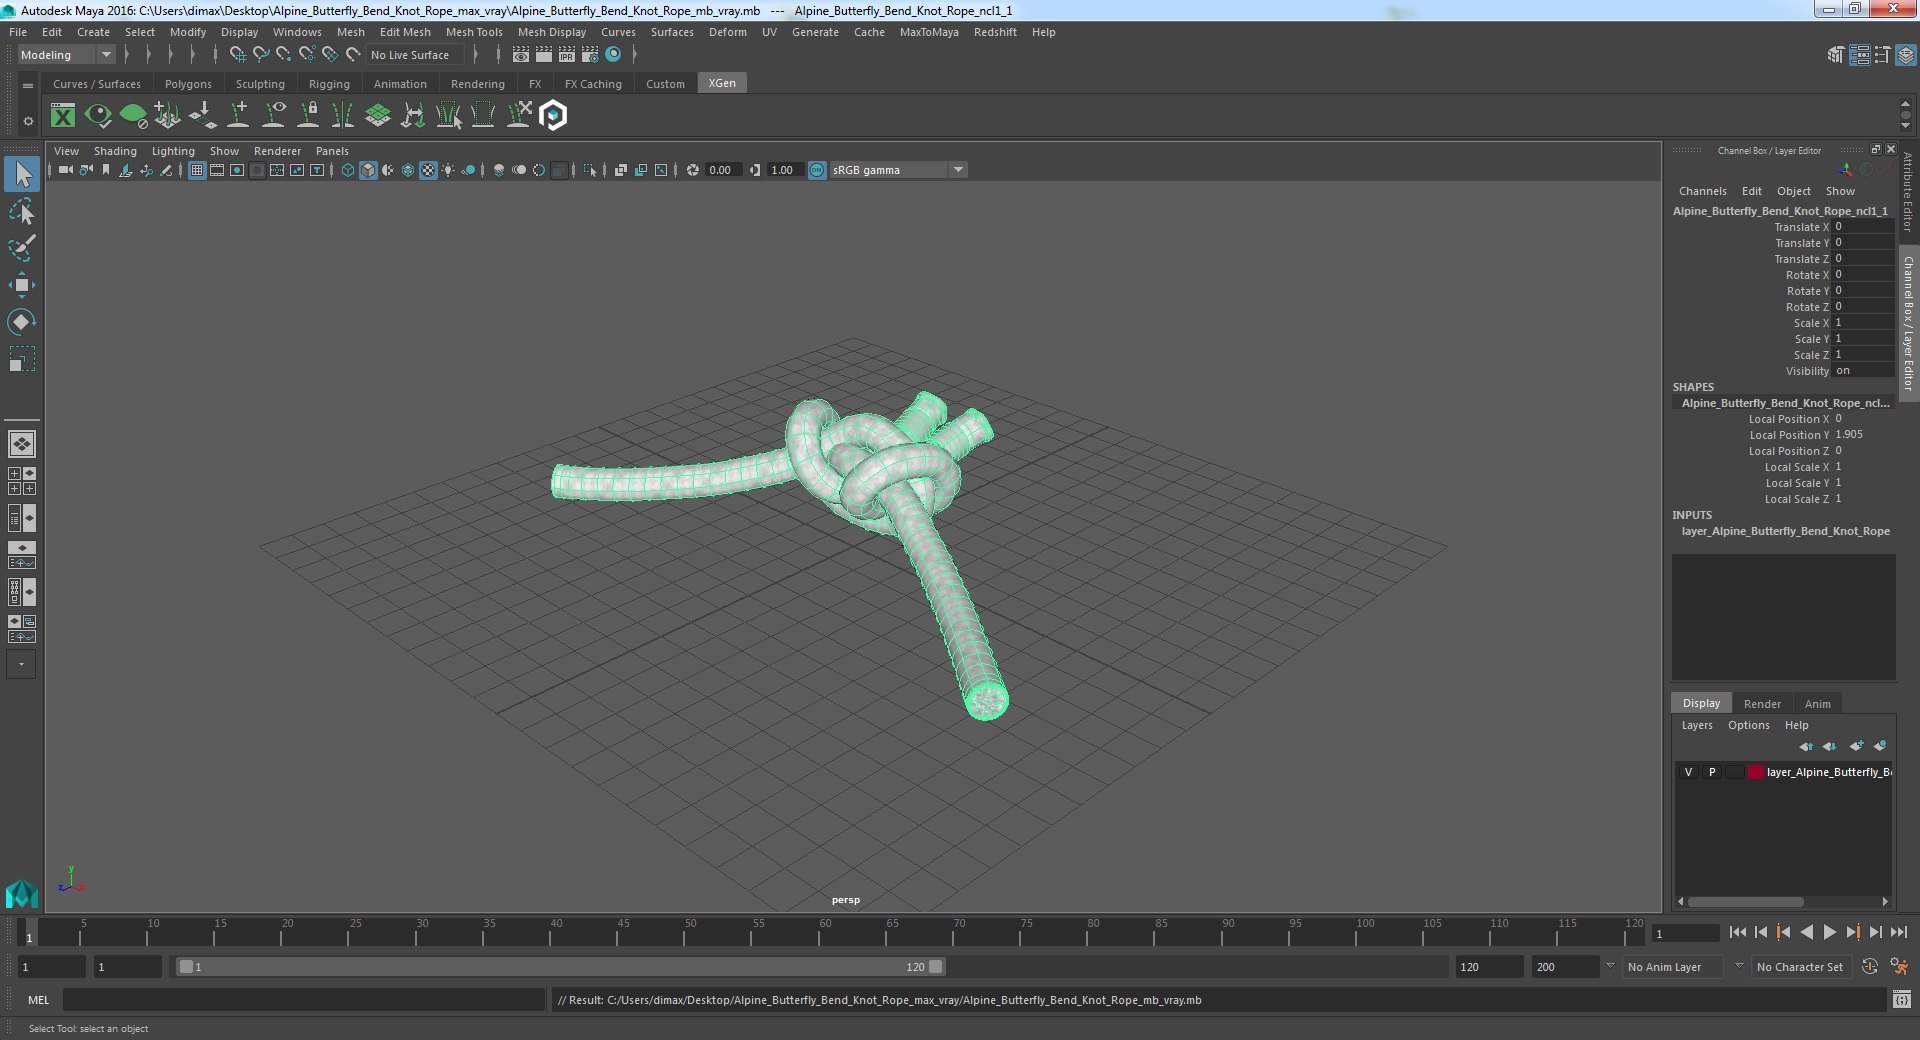Click the single-pane layout icon

[x=21, y=444]
